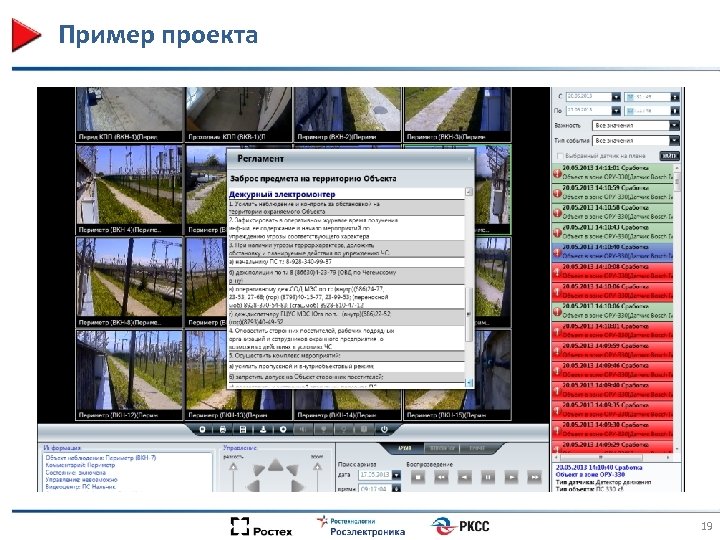Click the forward play button
This screenshot has width=720, height=540.
(511, 477)
